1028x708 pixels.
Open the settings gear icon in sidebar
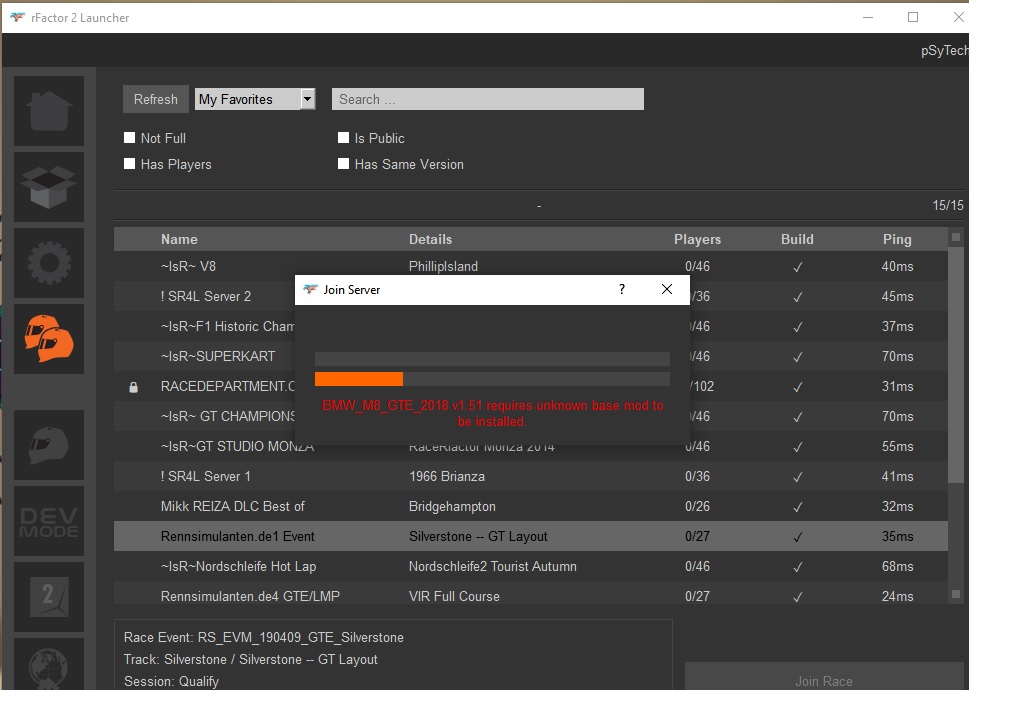click(49, 263)
